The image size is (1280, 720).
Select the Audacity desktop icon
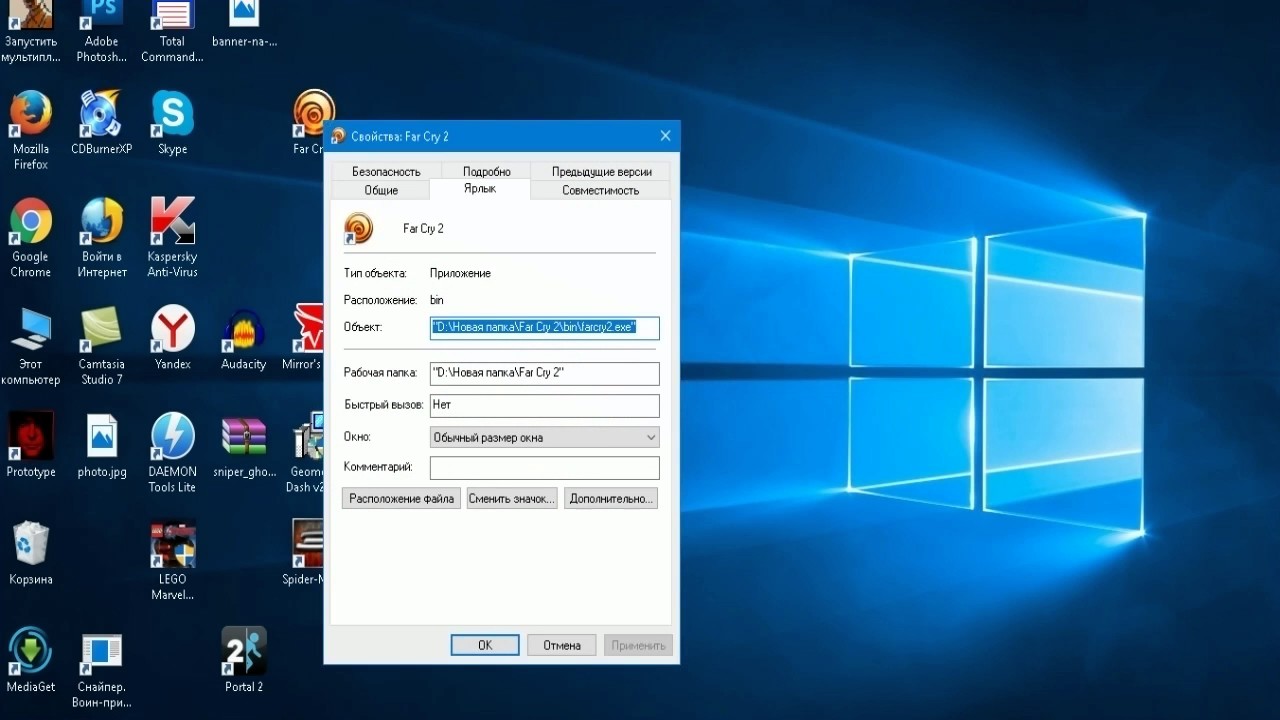click(244, 338)
